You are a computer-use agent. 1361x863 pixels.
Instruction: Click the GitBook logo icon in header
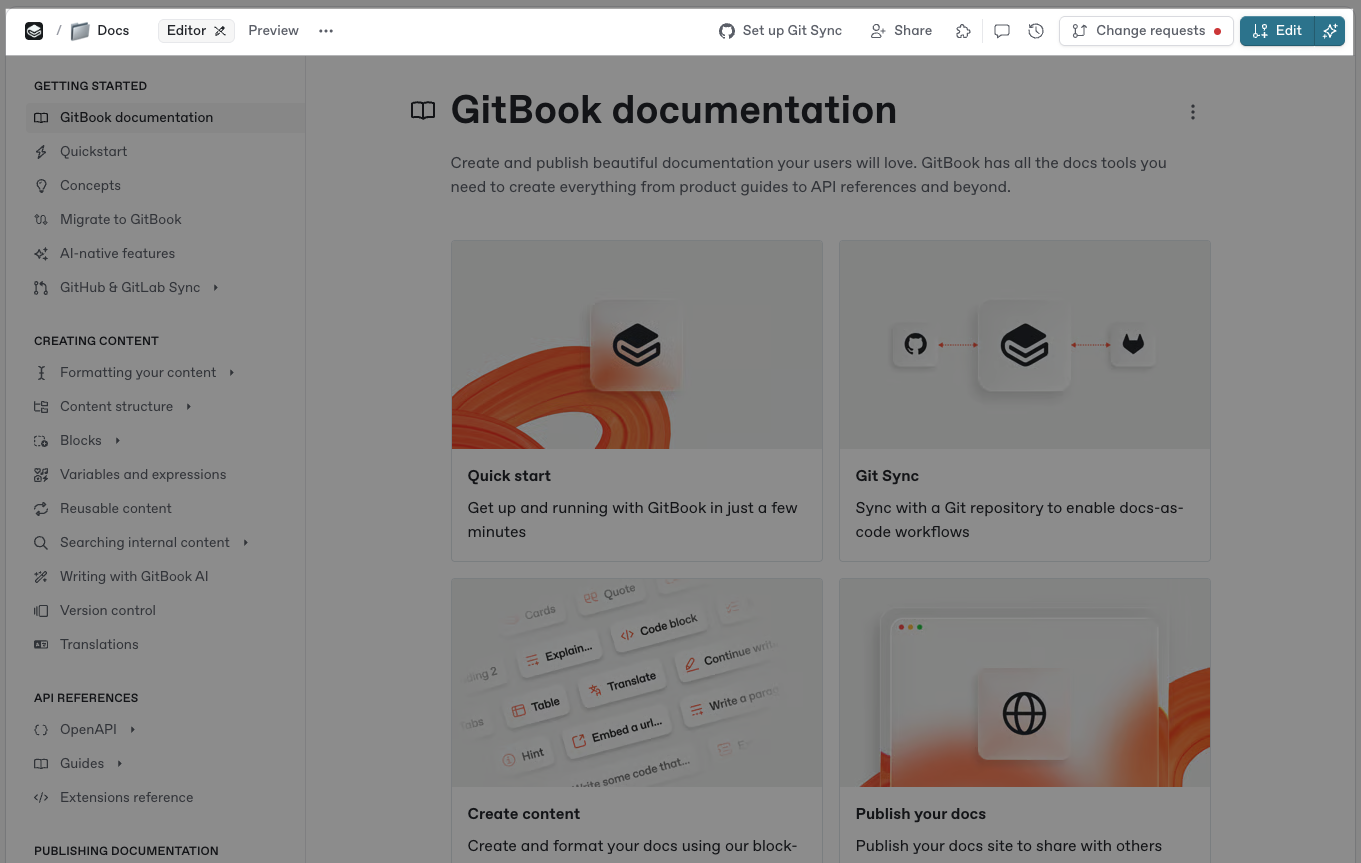(34, 31)
